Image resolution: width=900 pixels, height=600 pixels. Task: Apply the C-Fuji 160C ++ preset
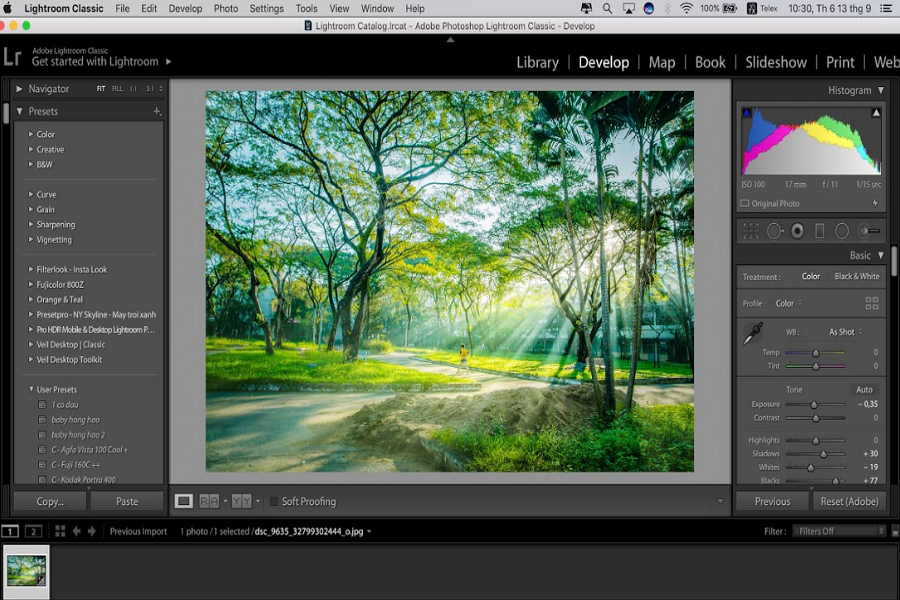click(x=76, y=464)
